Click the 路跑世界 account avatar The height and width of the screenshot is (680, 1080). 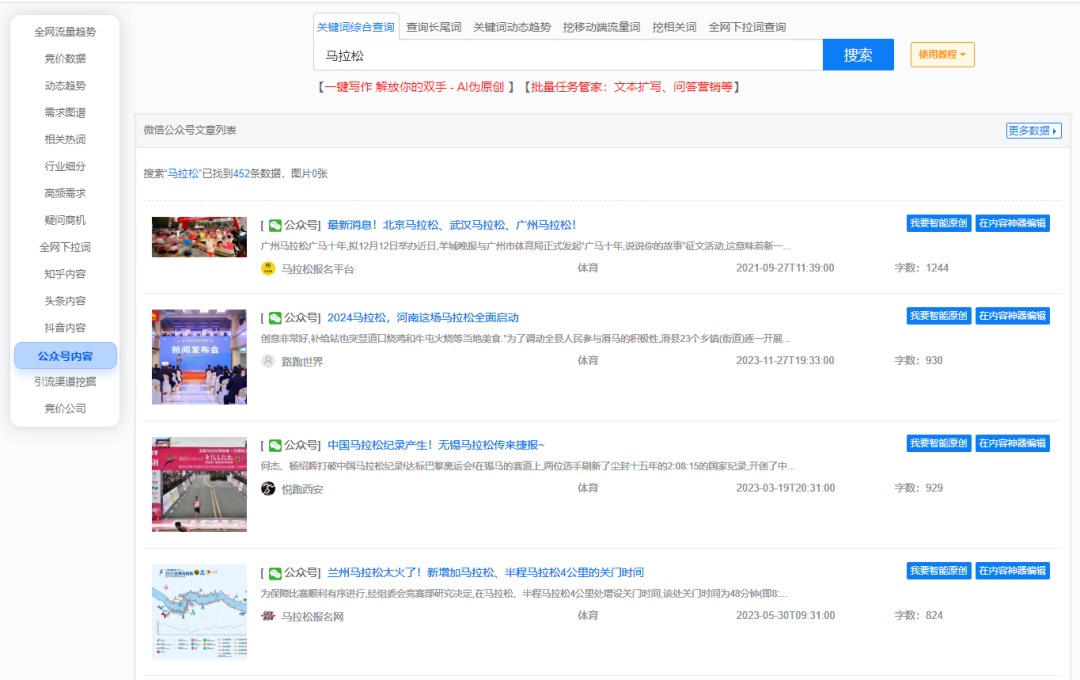(268, 361)
